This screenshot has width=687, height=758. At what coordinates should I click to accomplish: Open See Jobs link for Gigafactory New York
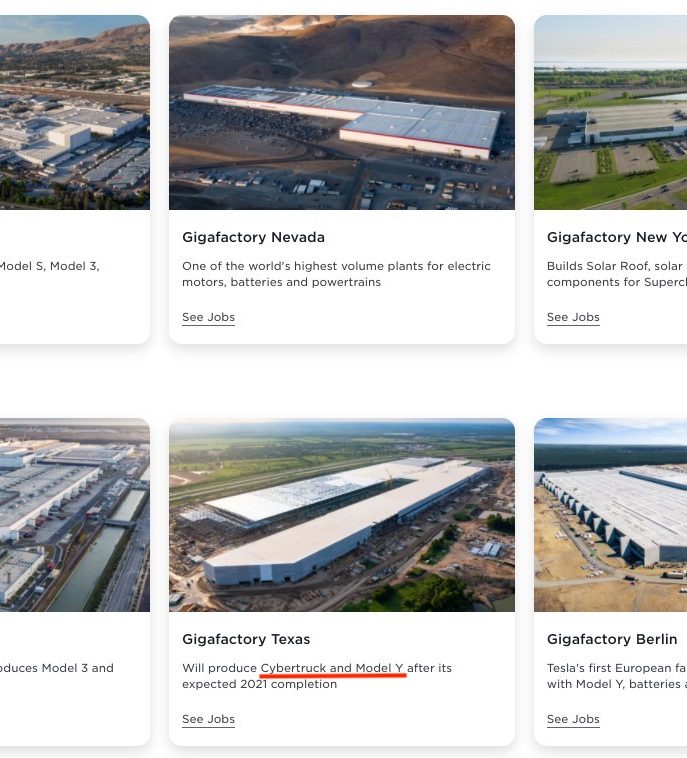coord(573,317)
